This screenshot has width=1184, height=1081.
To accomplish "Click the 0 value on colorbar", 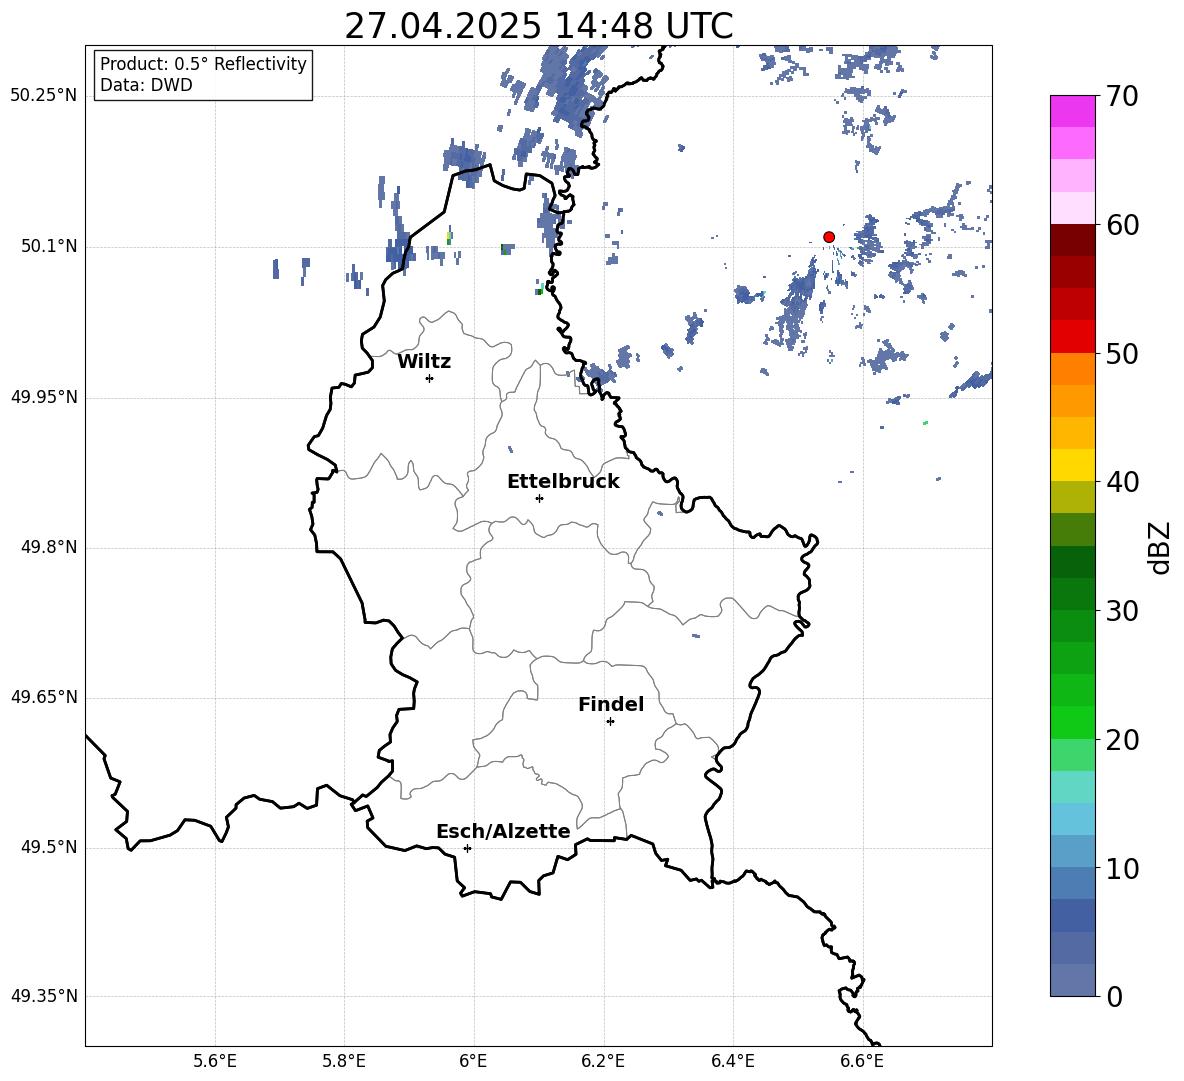I will point(1115,996).
